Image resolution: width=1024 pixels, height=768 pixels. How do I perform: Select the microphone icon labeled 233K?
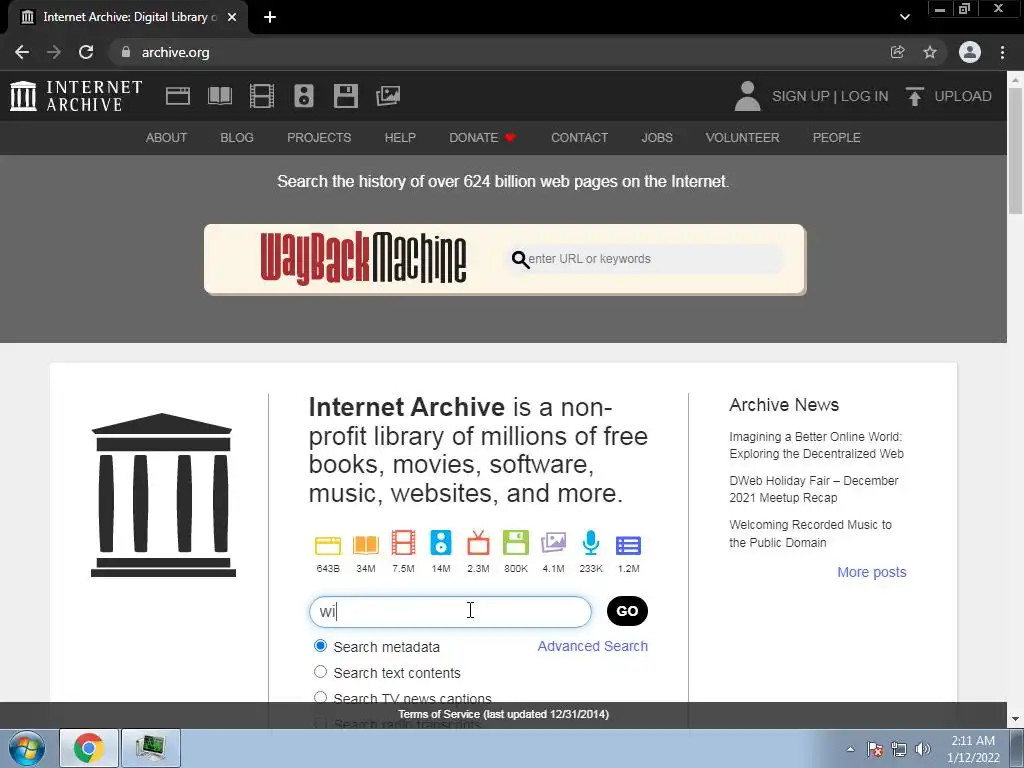click(590, 543)
